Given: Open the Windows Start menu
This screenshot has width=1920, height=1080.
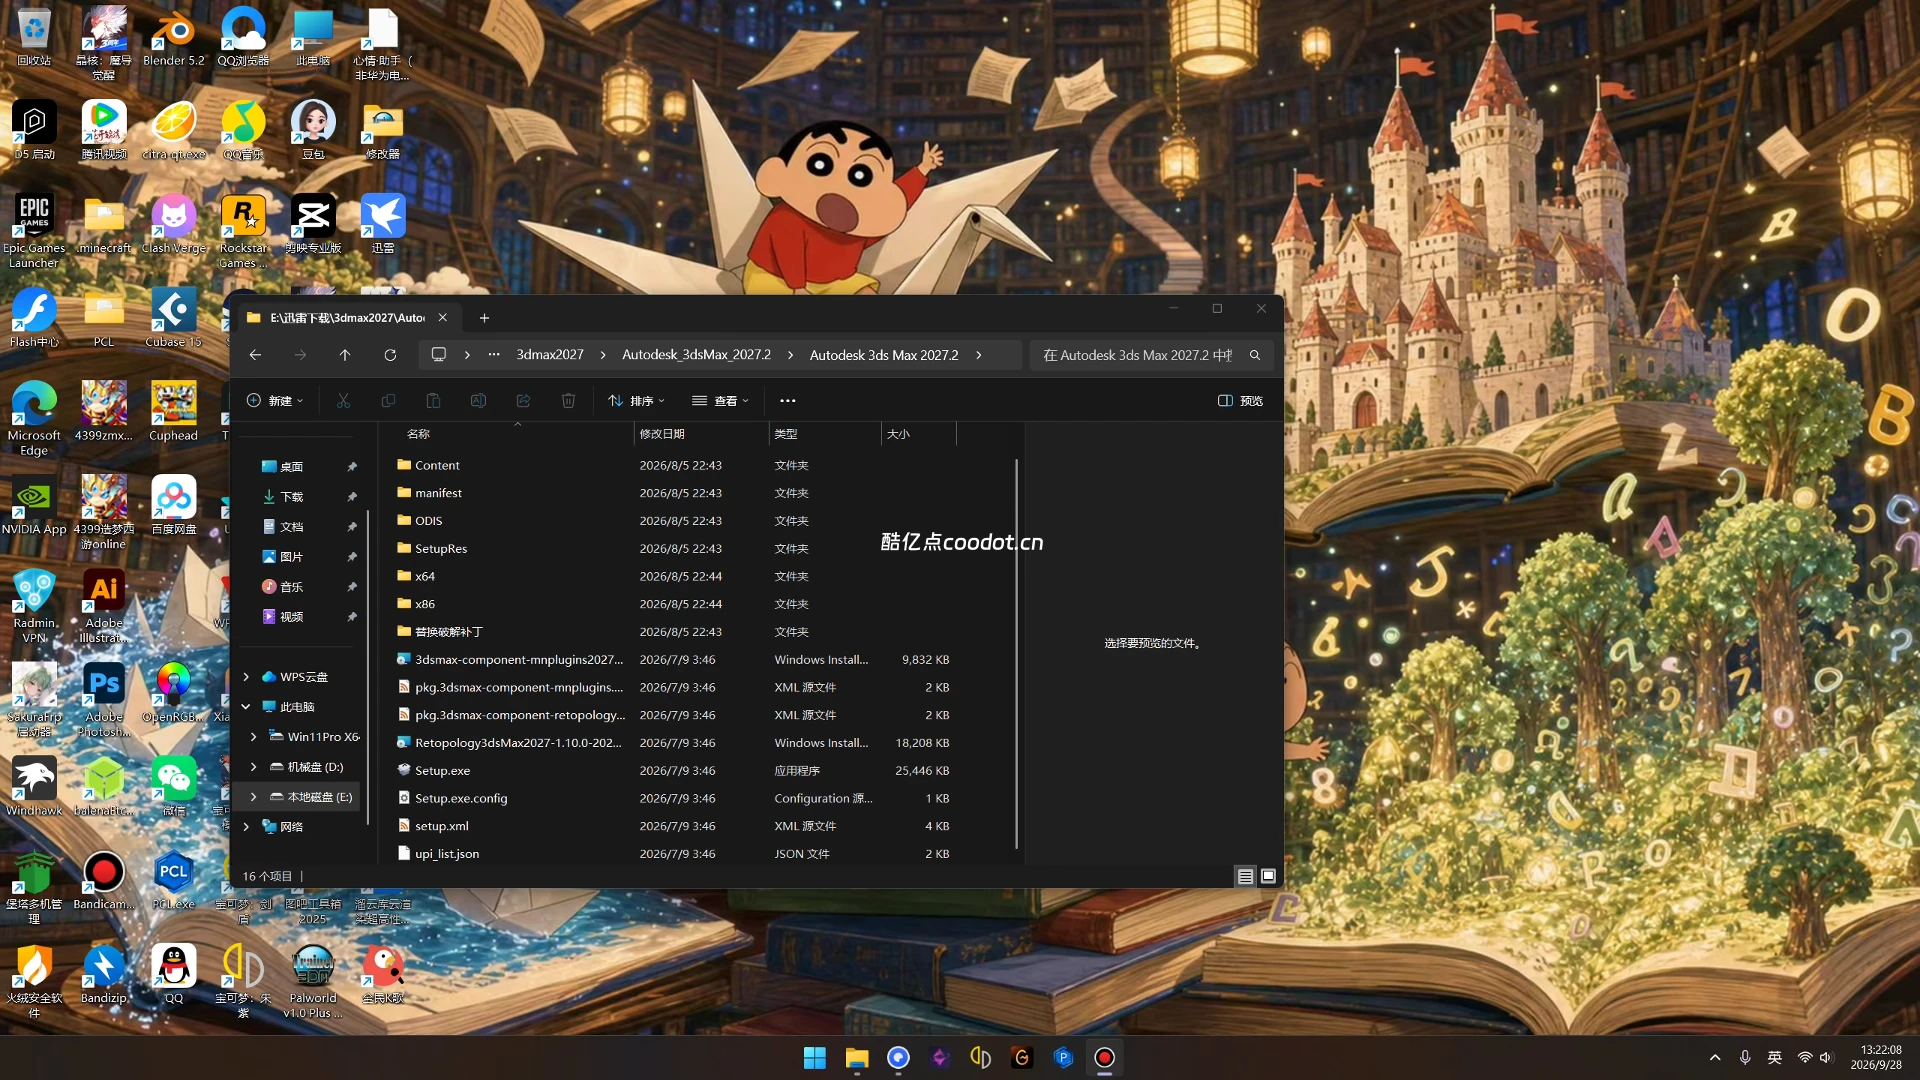Looking at the screenshot, I should [815, 1058].
